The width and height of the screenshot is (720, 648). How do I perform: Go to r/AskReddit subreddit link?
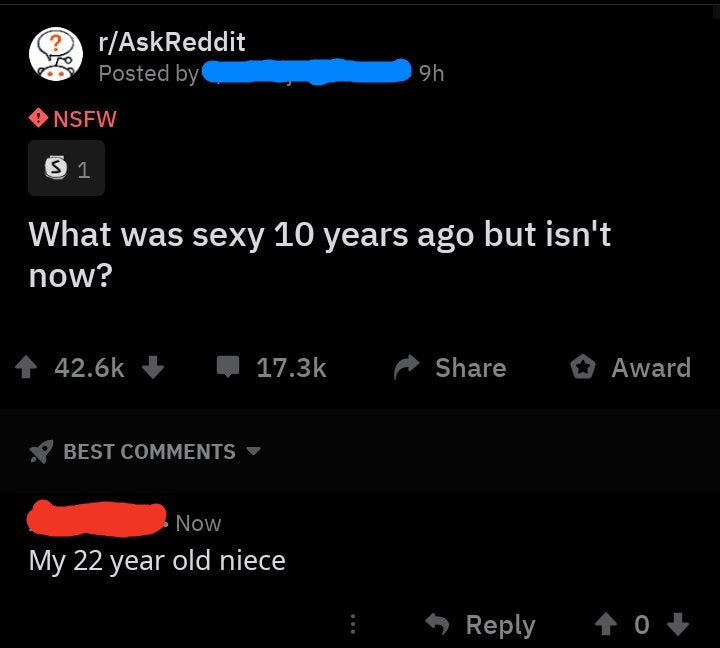tap(171, 42)
